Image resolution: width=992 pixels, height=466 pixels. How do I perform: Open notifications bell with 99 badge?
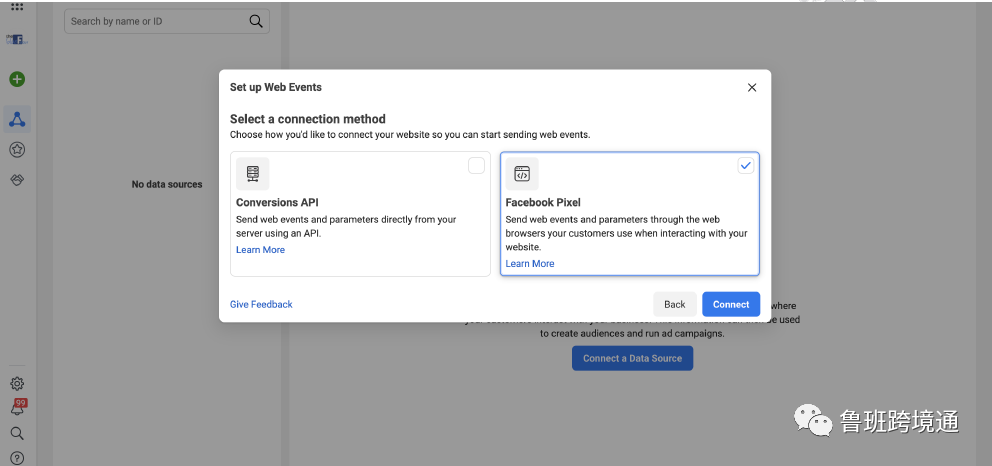(x=18, y=408)
